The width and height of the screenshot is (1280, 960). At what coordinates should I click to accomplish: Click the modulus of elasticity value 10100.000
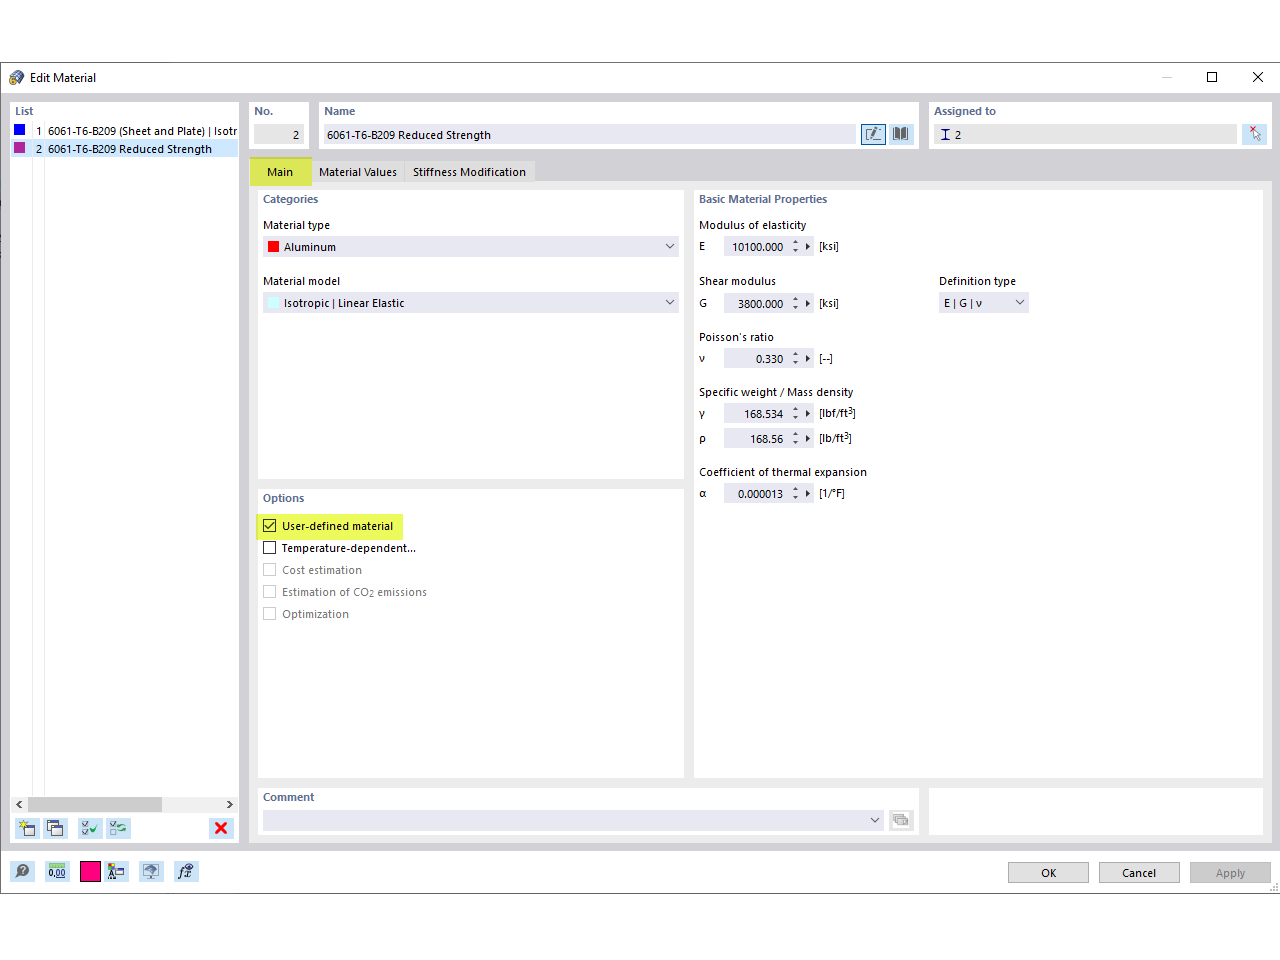pyautogui.click(x=757, y=247)
